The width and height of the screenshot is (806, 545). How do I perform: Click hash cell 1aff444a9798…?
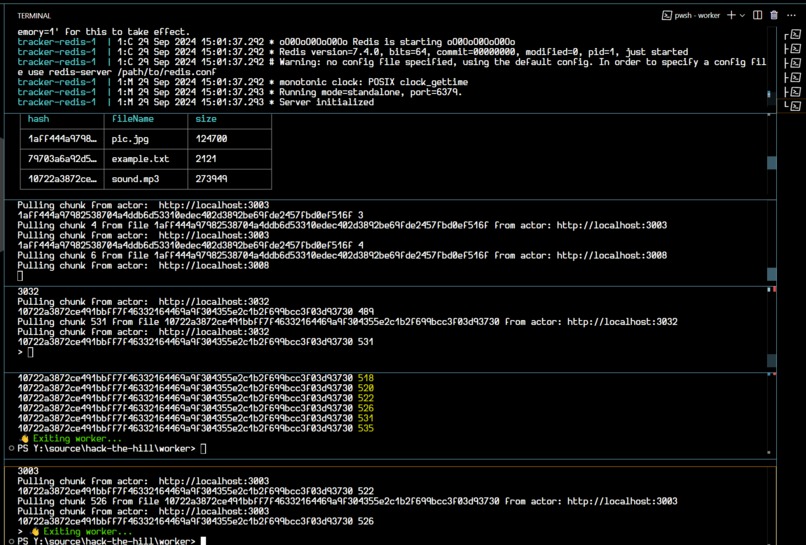[62, 139]
